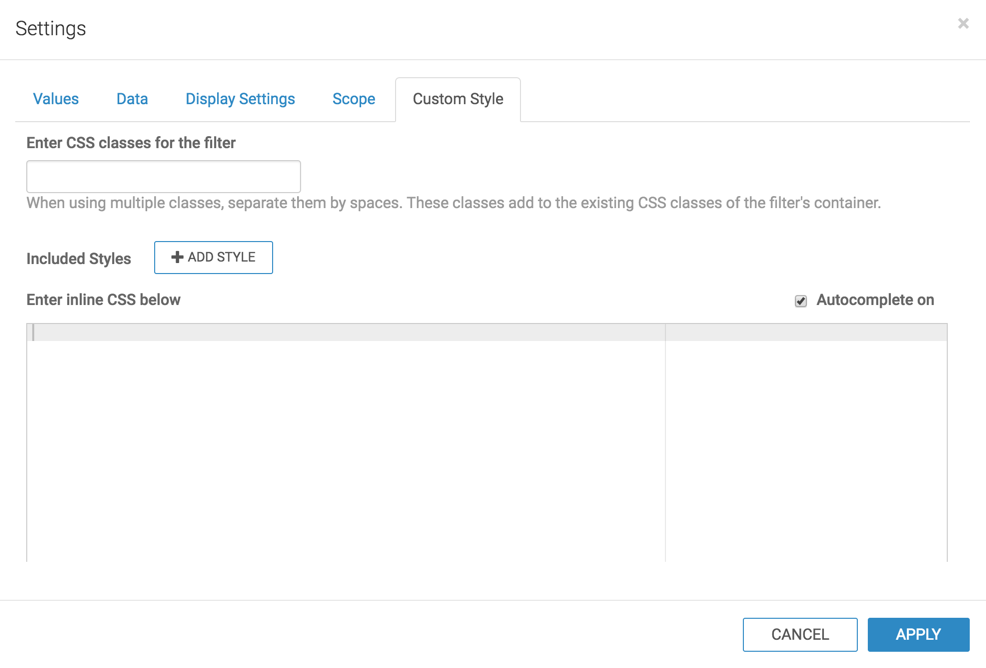Switch to the Values tab
The image size is (986, 668).
click(56, 99)
